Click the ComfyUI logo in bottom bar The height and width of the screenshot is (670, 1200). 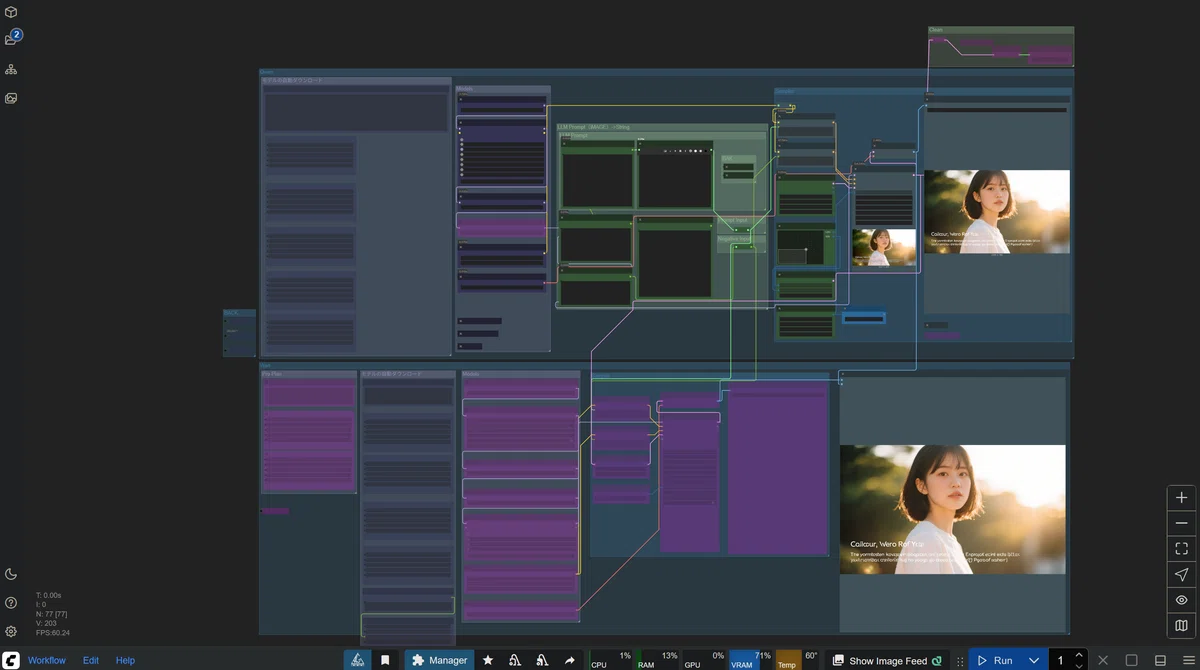[x=11, y=660]
